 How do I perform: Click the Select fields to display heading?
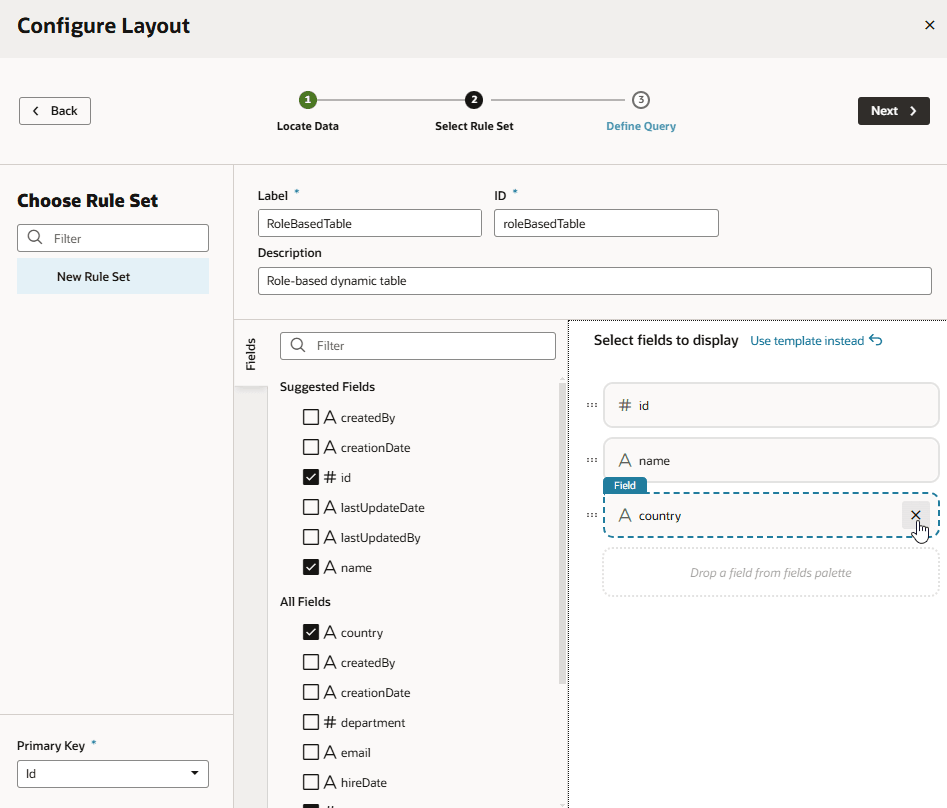click(666, 340)
